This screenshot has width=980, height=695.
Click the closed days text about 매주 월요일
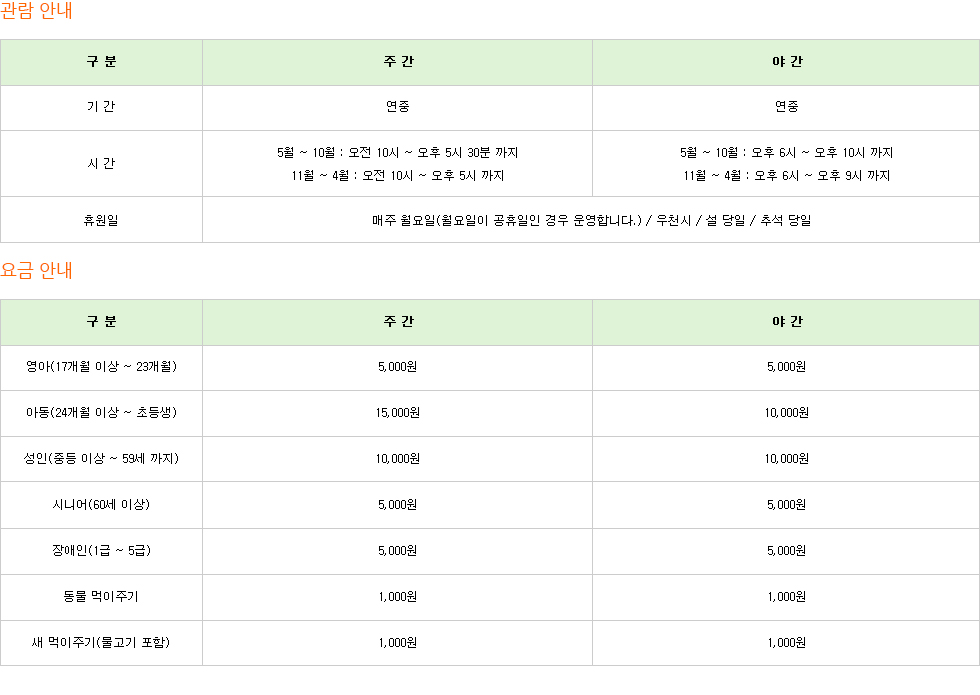point(591,220)
